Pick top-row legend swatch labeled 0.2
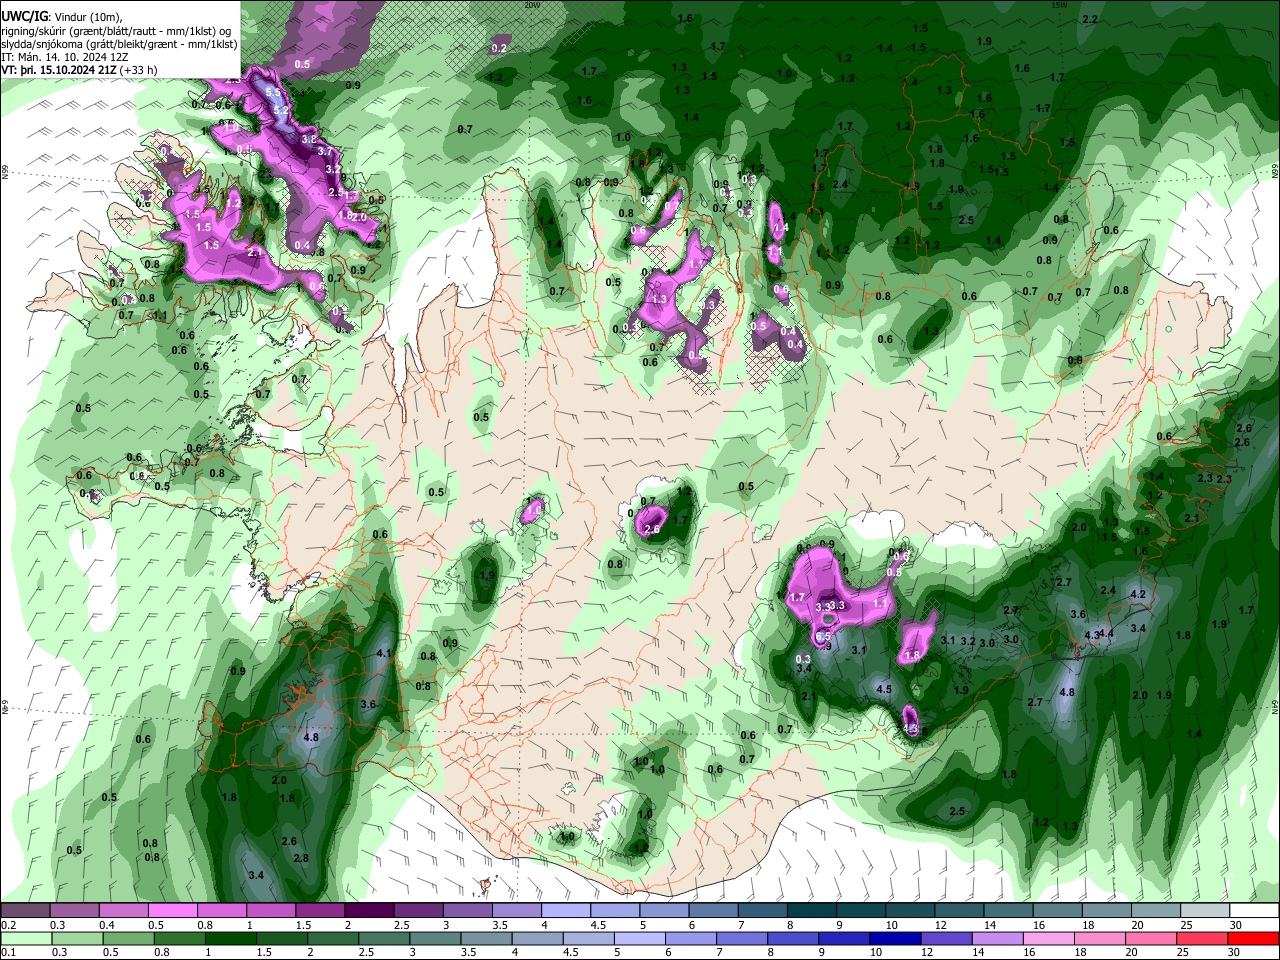The height and width of the screenshot is (960, 1280). (x=25, y=911)
